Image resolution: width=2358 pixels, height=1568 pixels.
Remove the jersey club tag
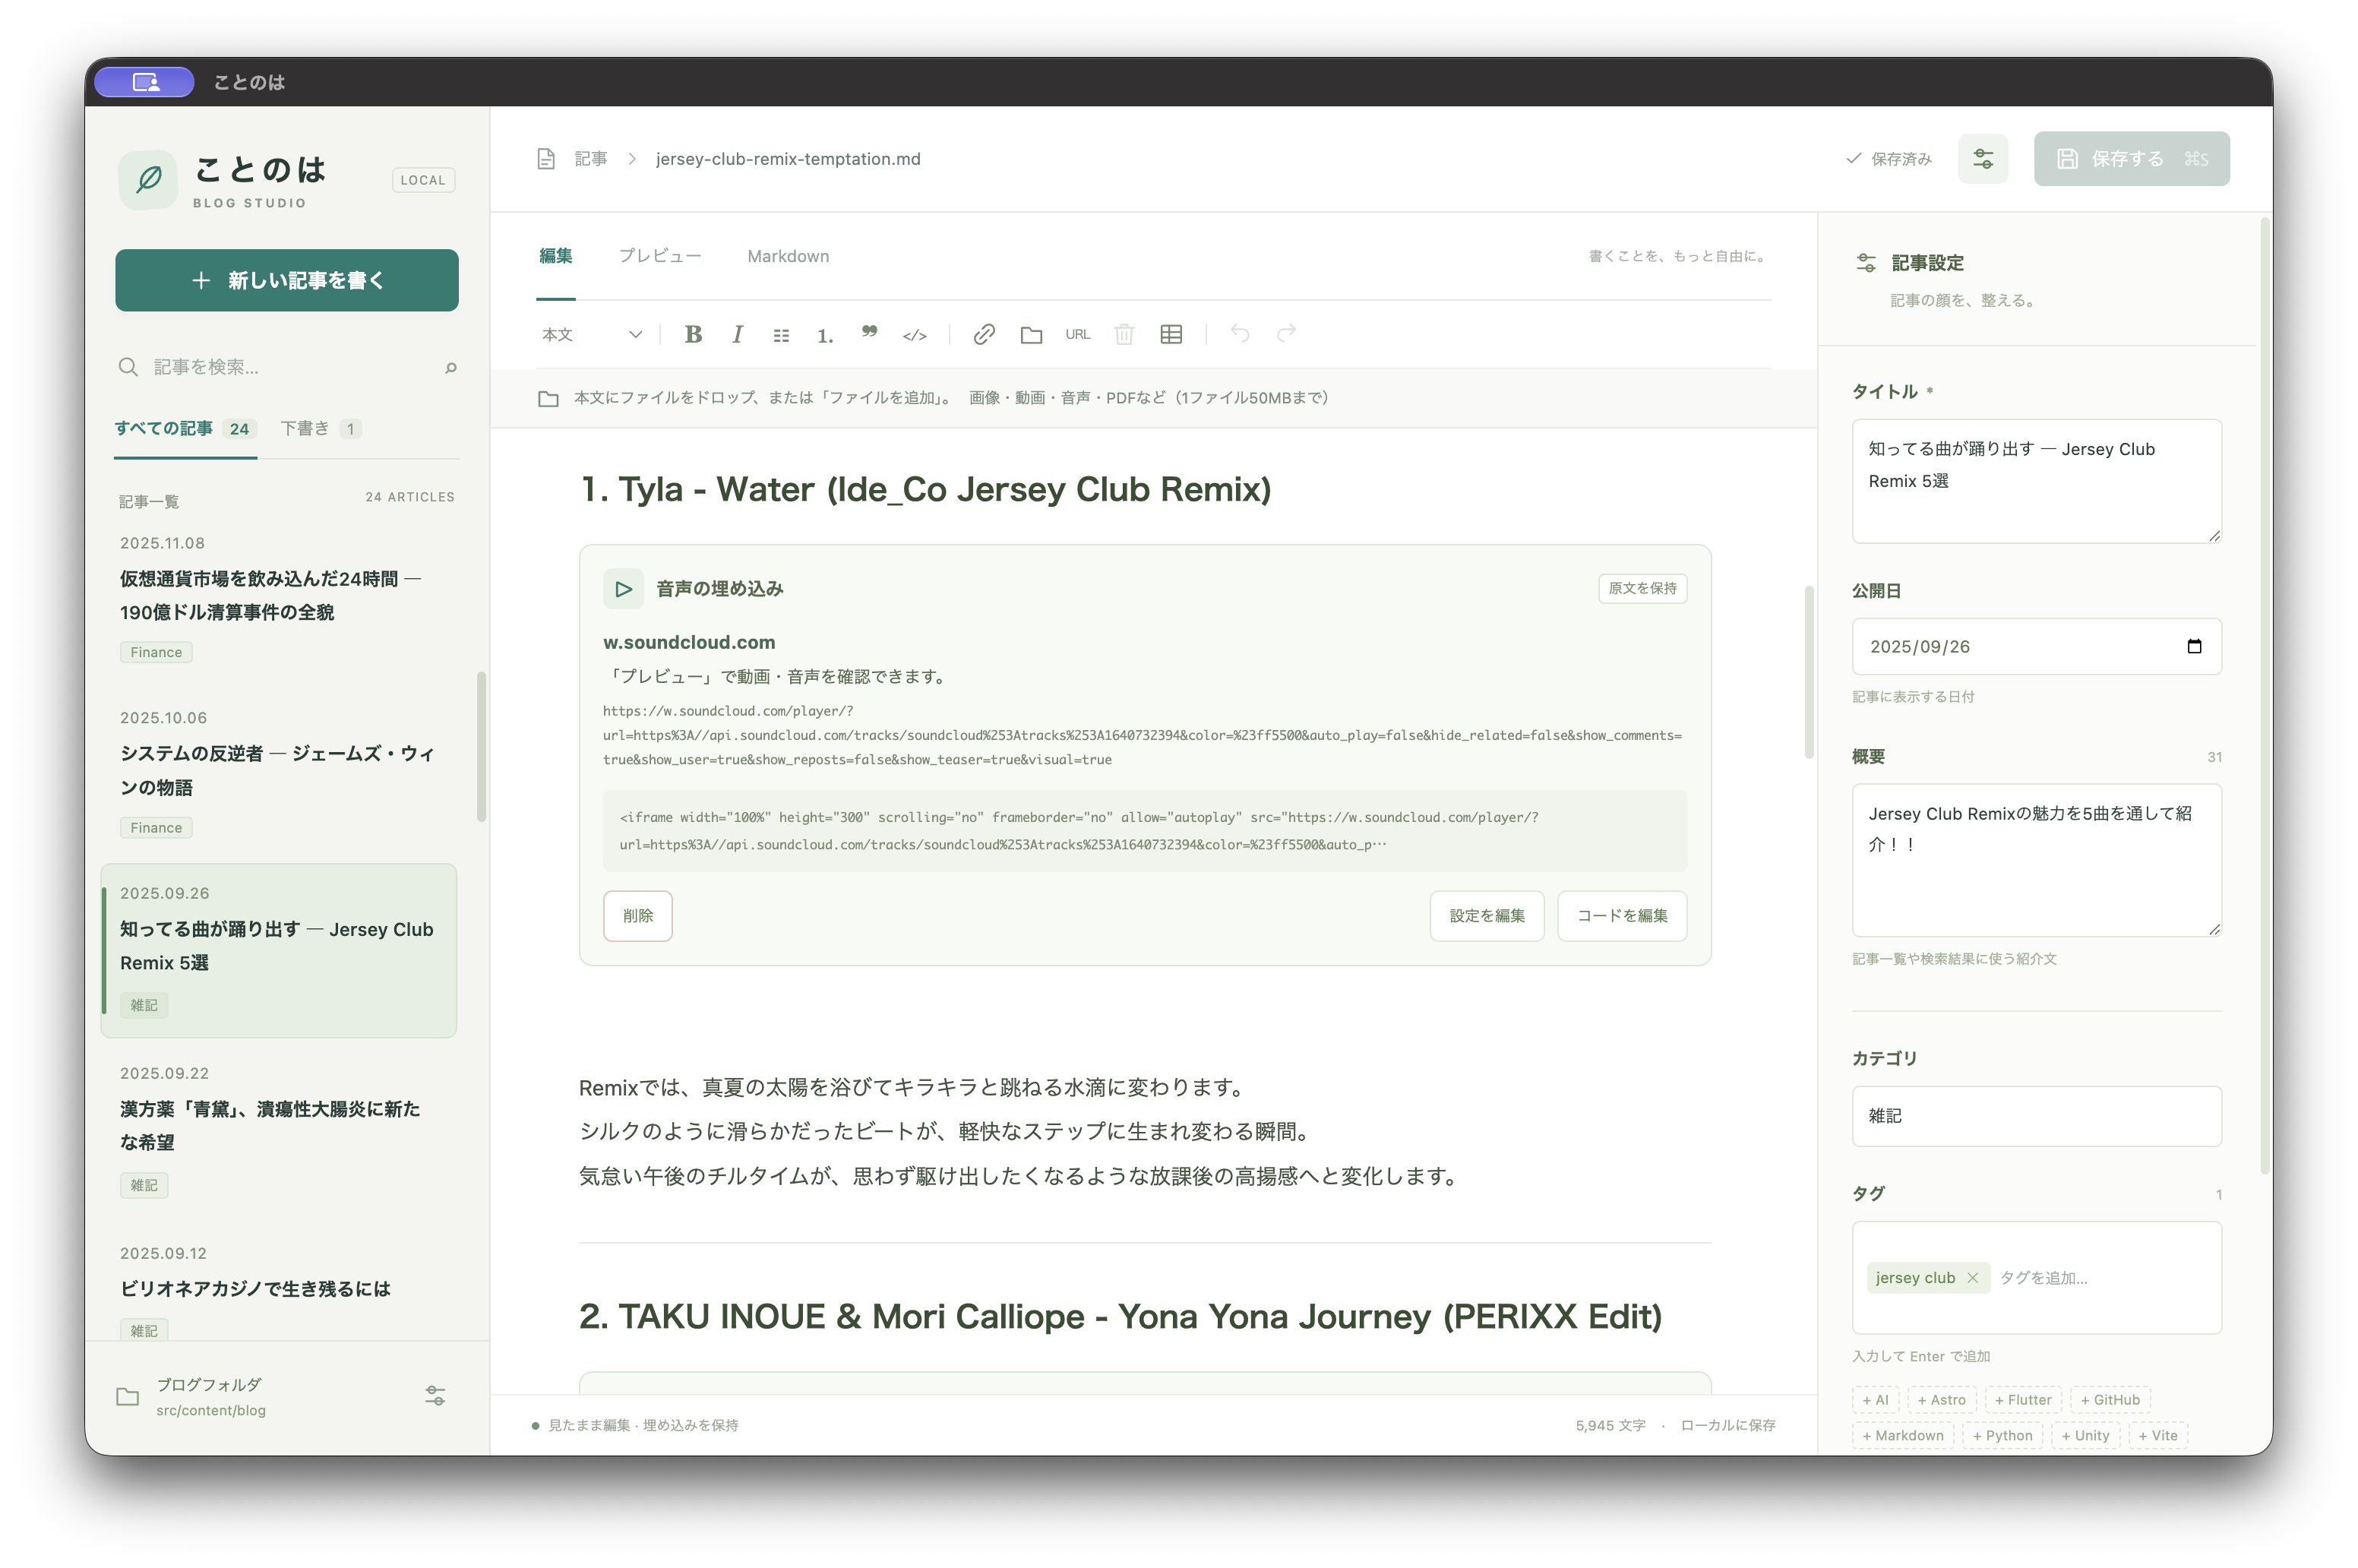pos(1972,1278)
